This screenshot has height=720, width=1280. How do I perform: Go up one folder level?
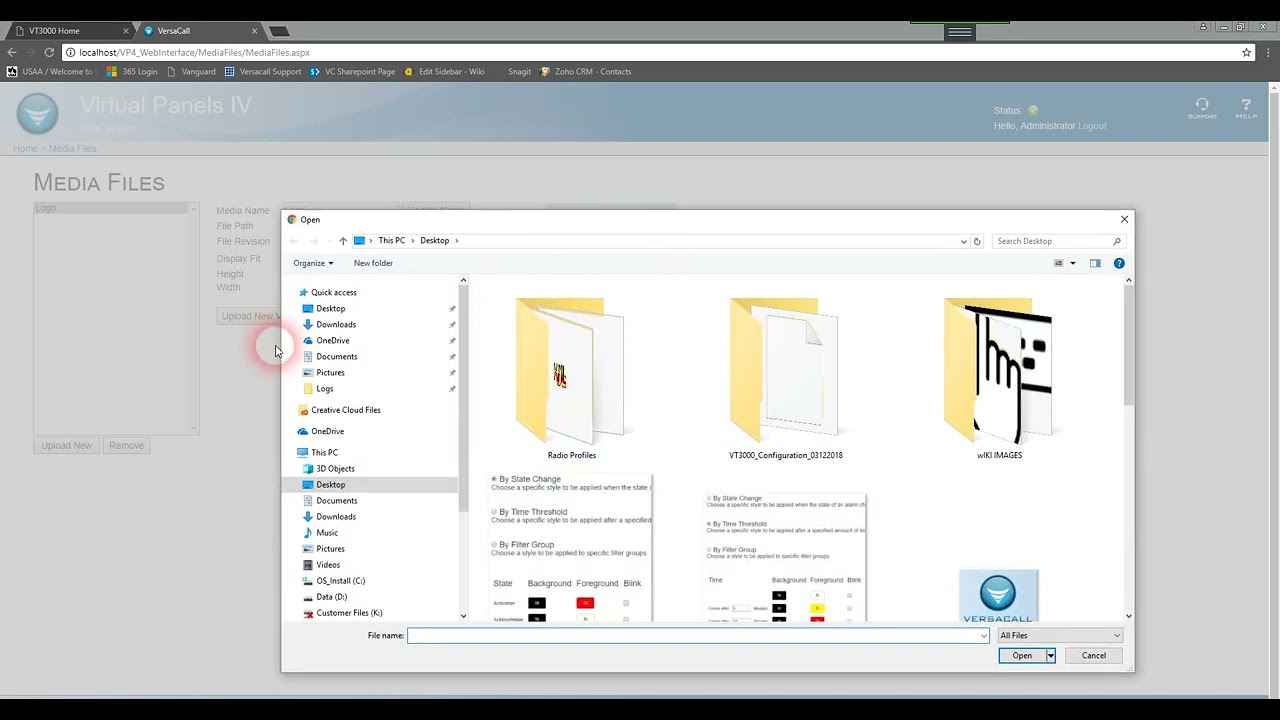coord(343,241)
